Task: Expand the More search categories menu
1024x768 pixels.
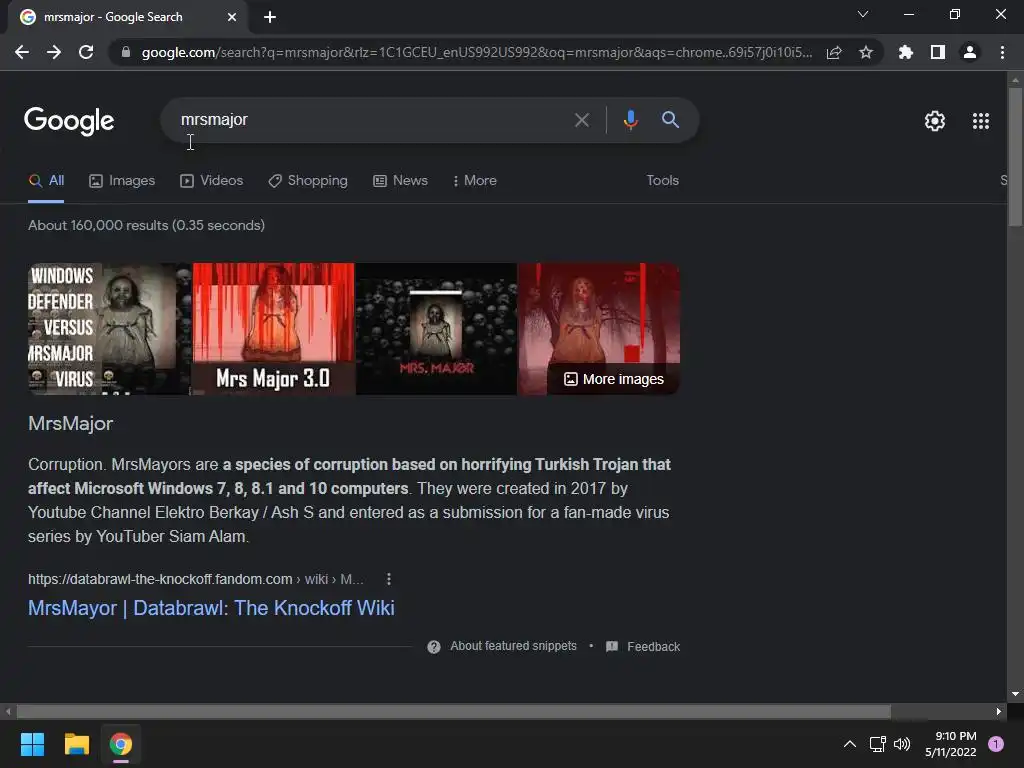Action: click(475, 181)
